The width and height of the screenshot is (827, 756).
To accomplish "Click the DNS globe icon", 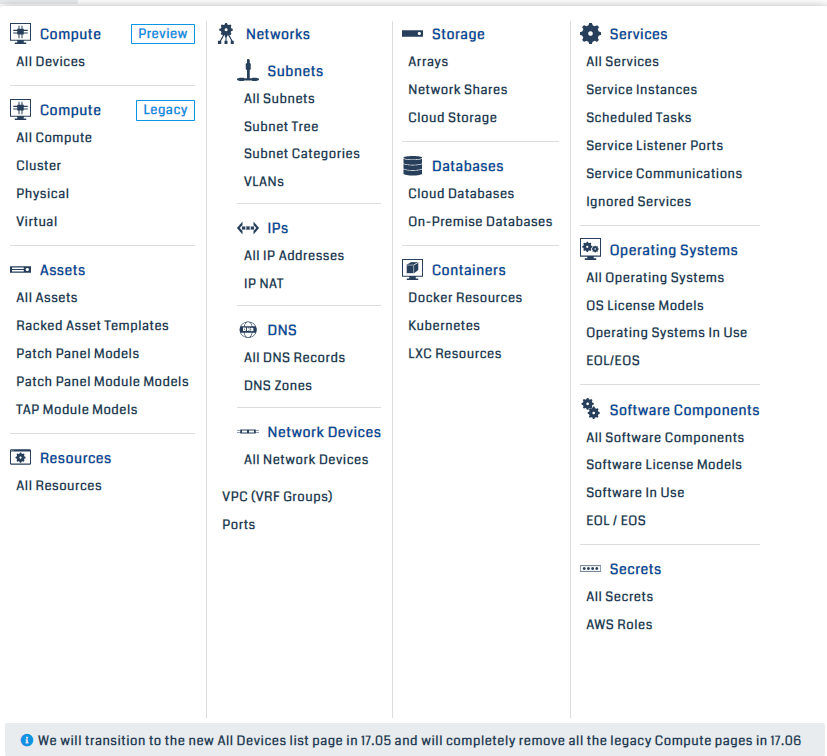I will click(247, 329).
